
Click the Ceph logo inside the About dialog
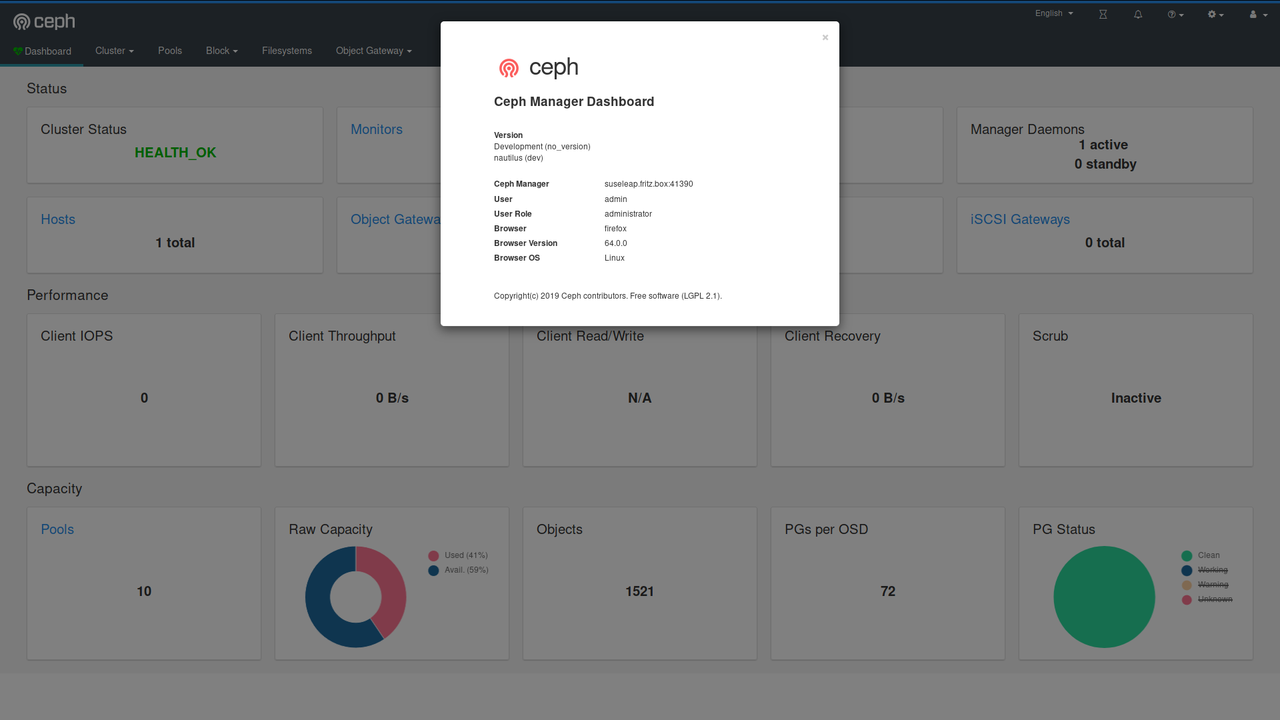[x=538, y=67]
